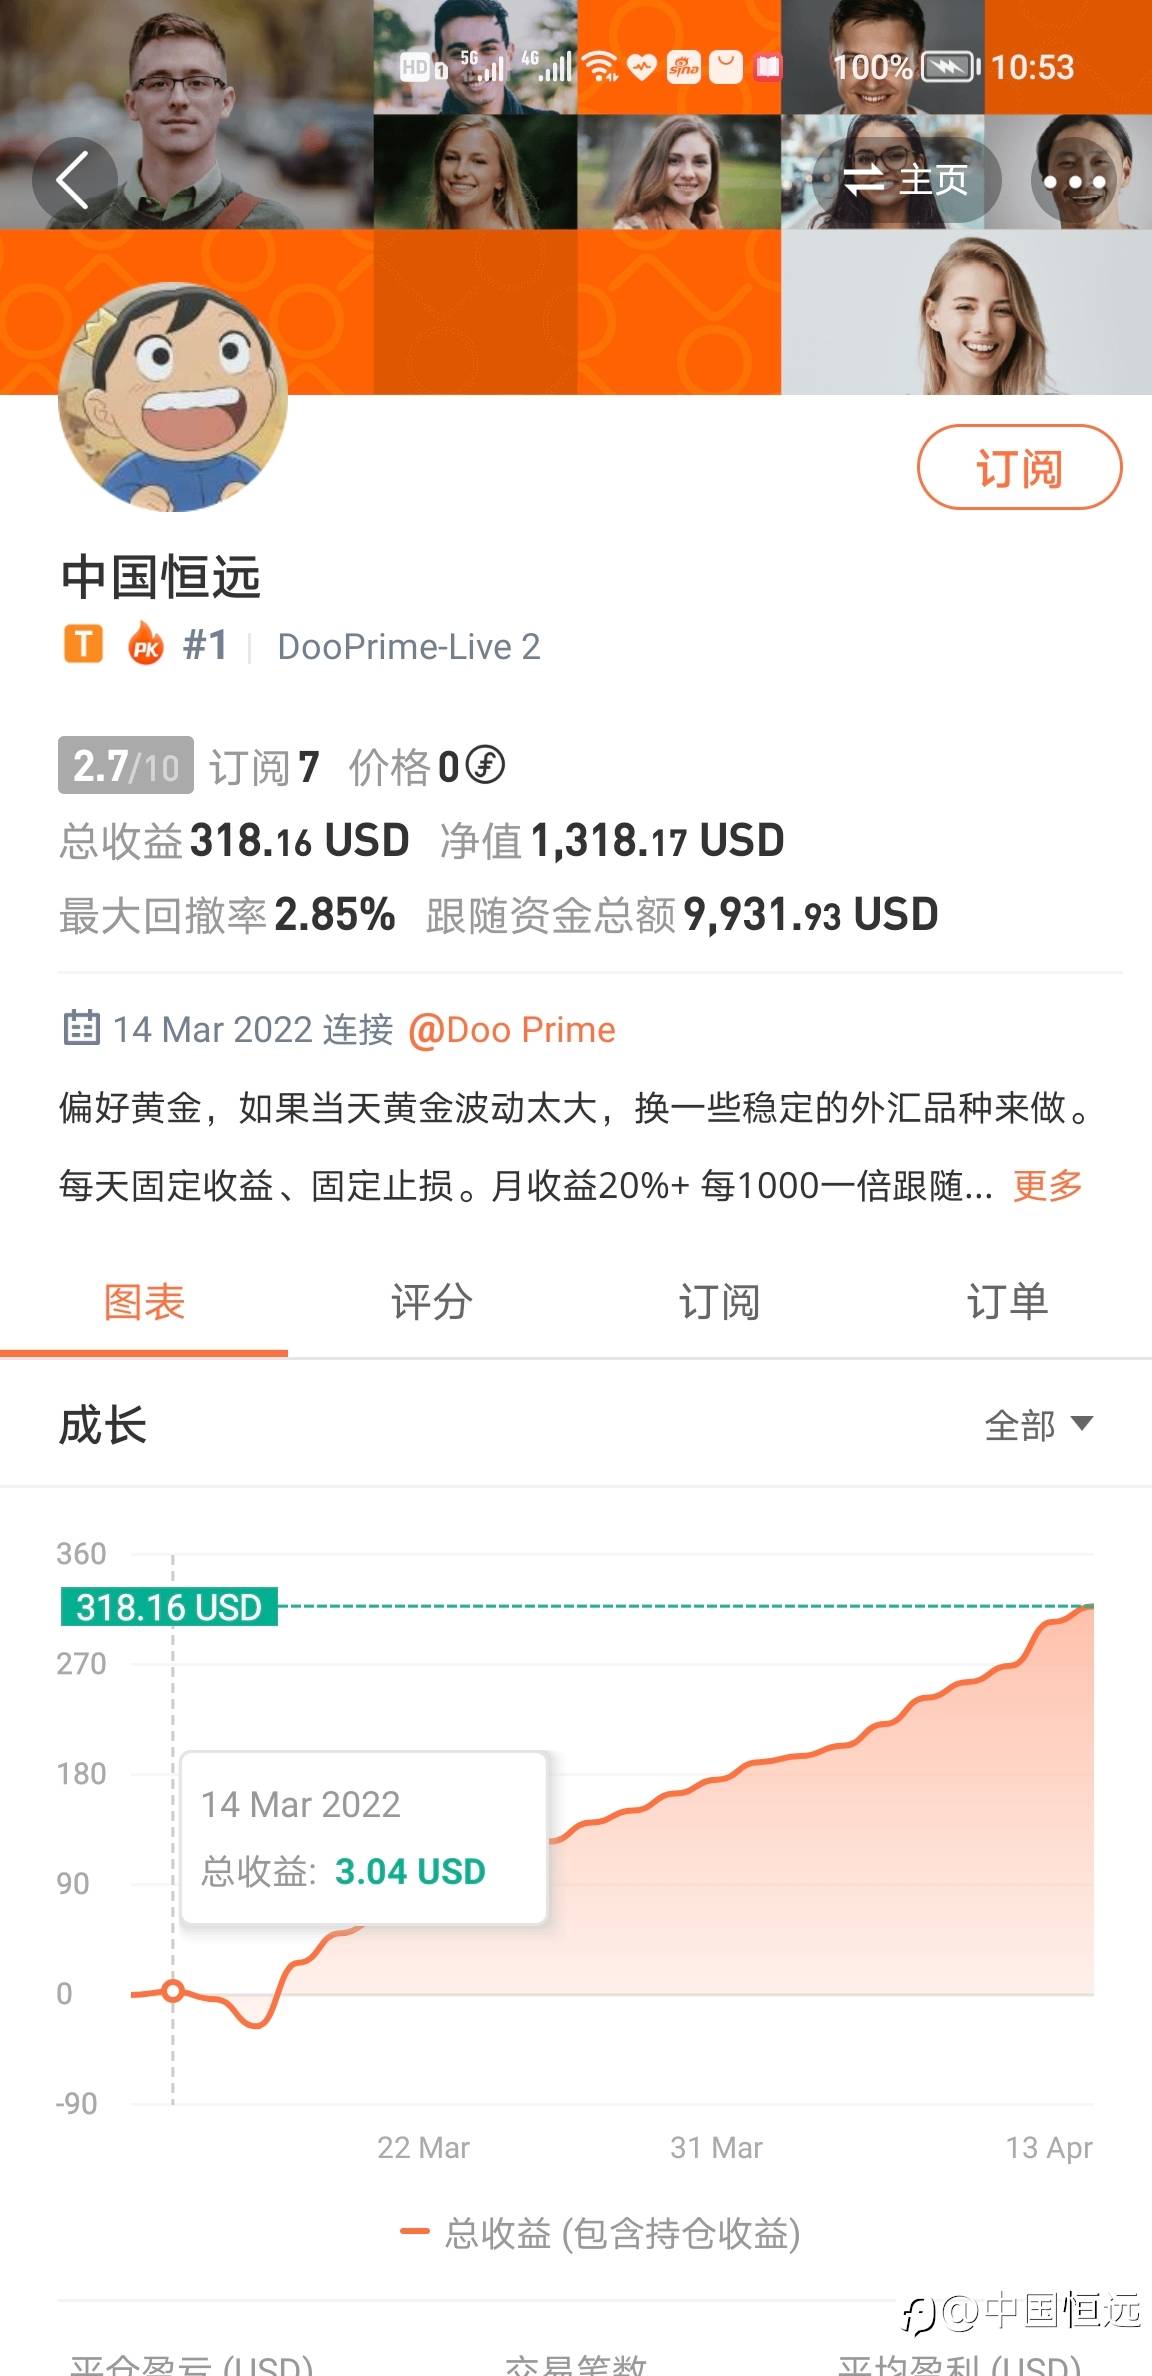Expand description with 更多 link
Screen dimensions: 1152x2376
pos(1047,1185)
